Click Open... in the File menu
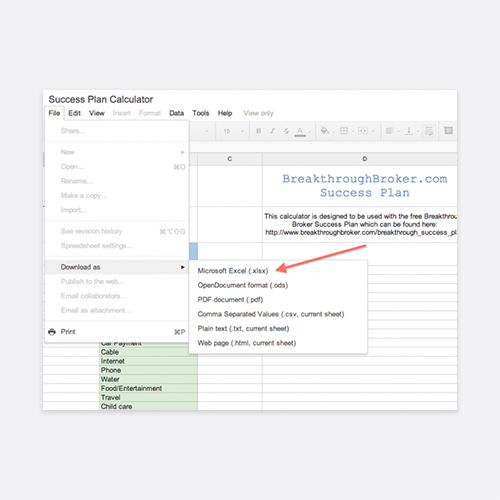The image size is (500, 500). (x=117, y=166)
